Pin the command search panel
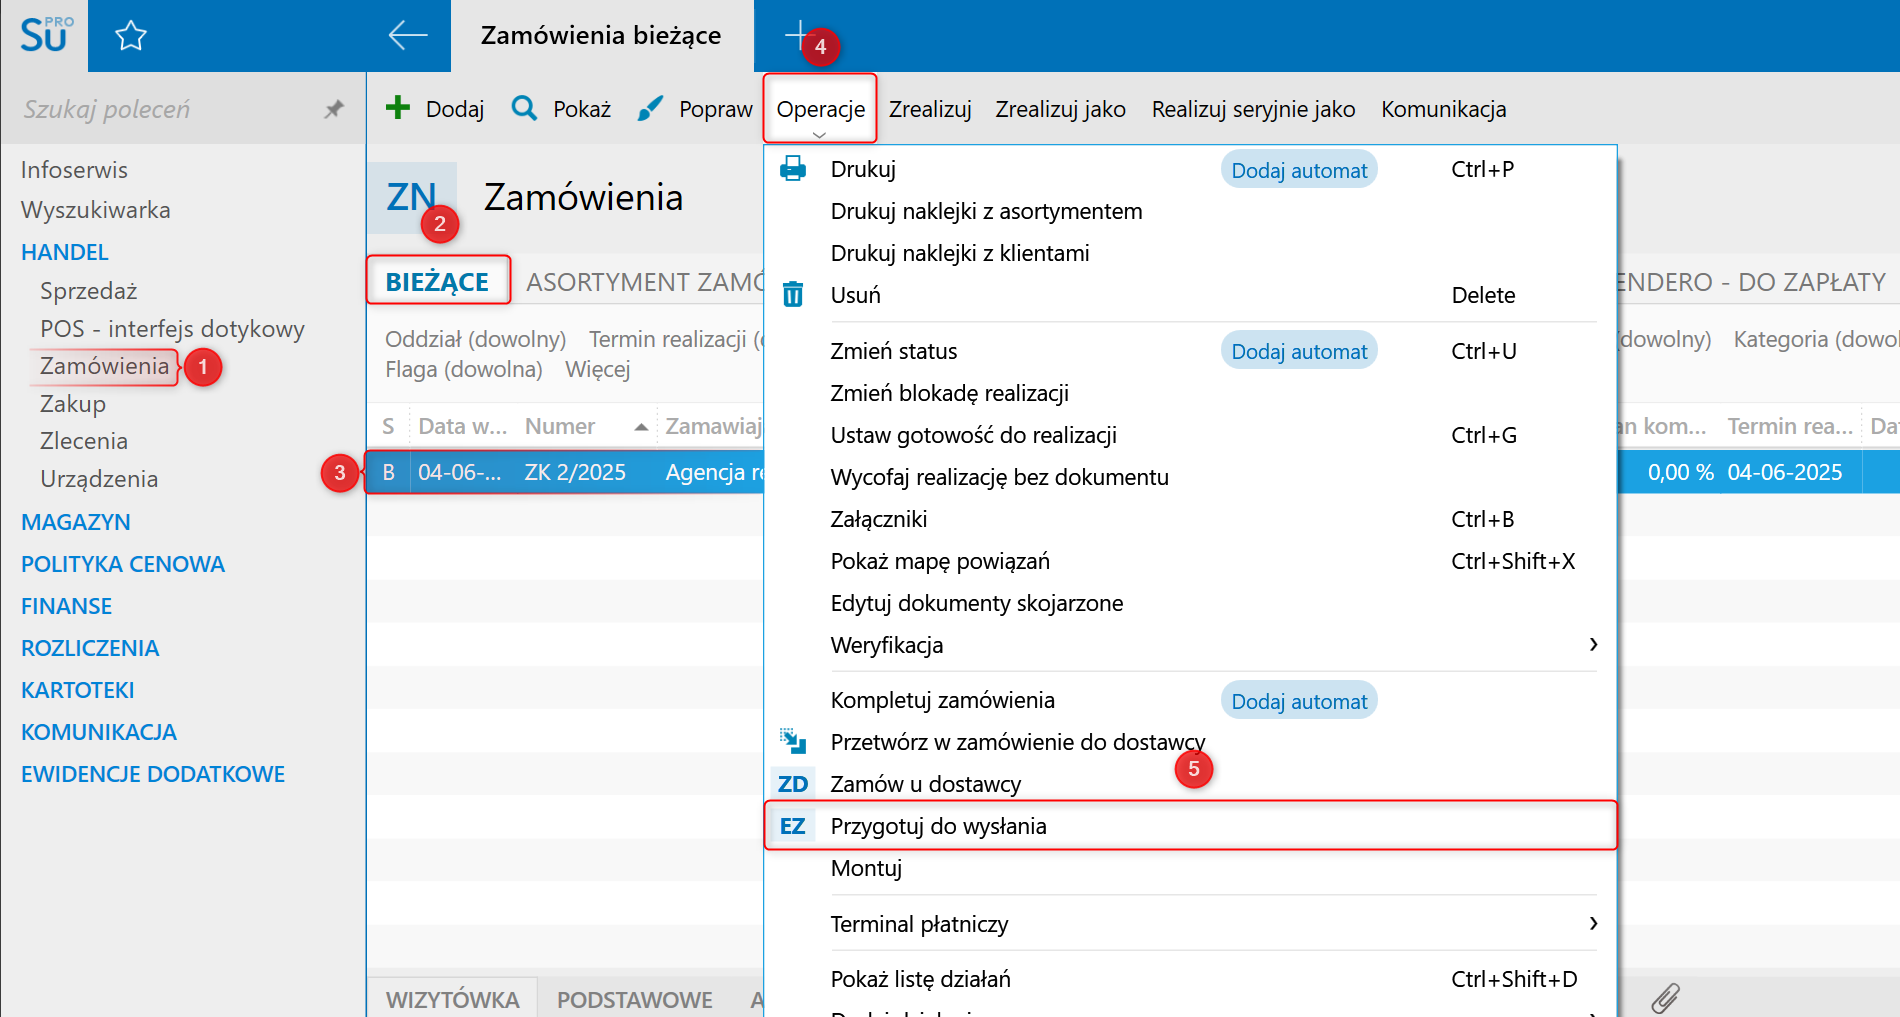This screenshot has height=1017, width=1900. point(334,109)
